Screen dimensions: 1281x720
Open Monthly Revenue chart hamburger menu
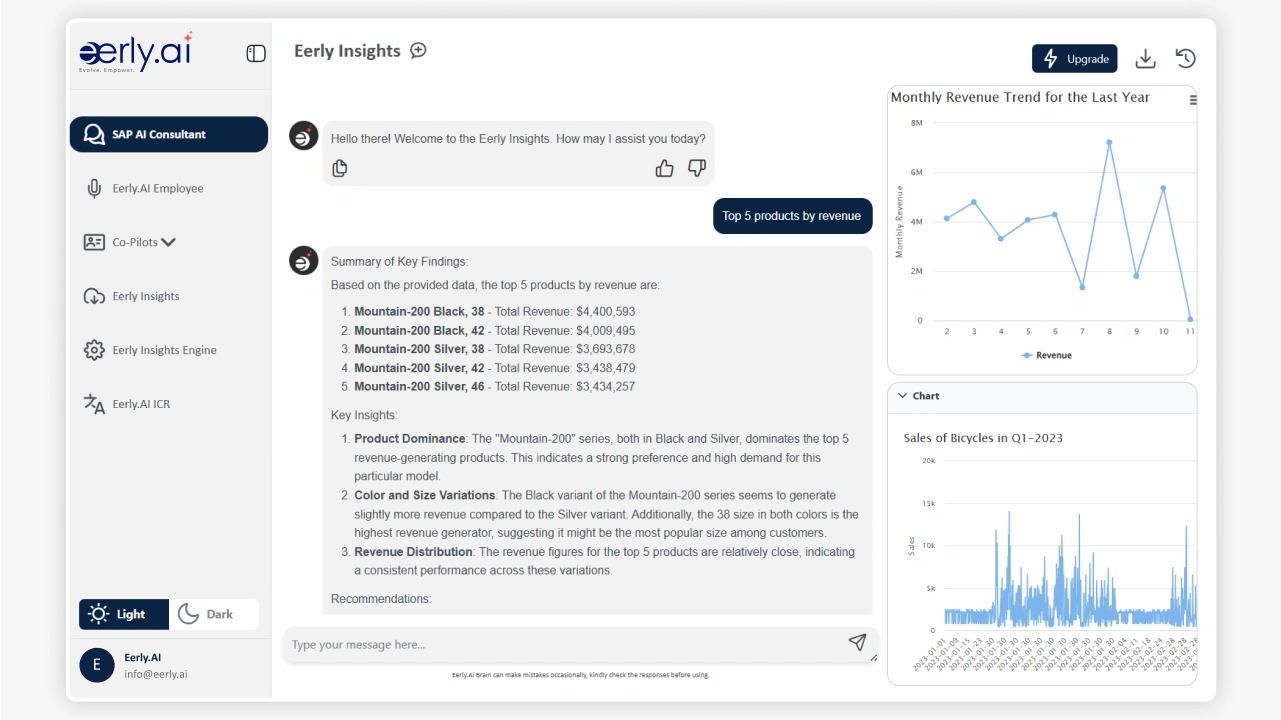tap(1192, 100)
